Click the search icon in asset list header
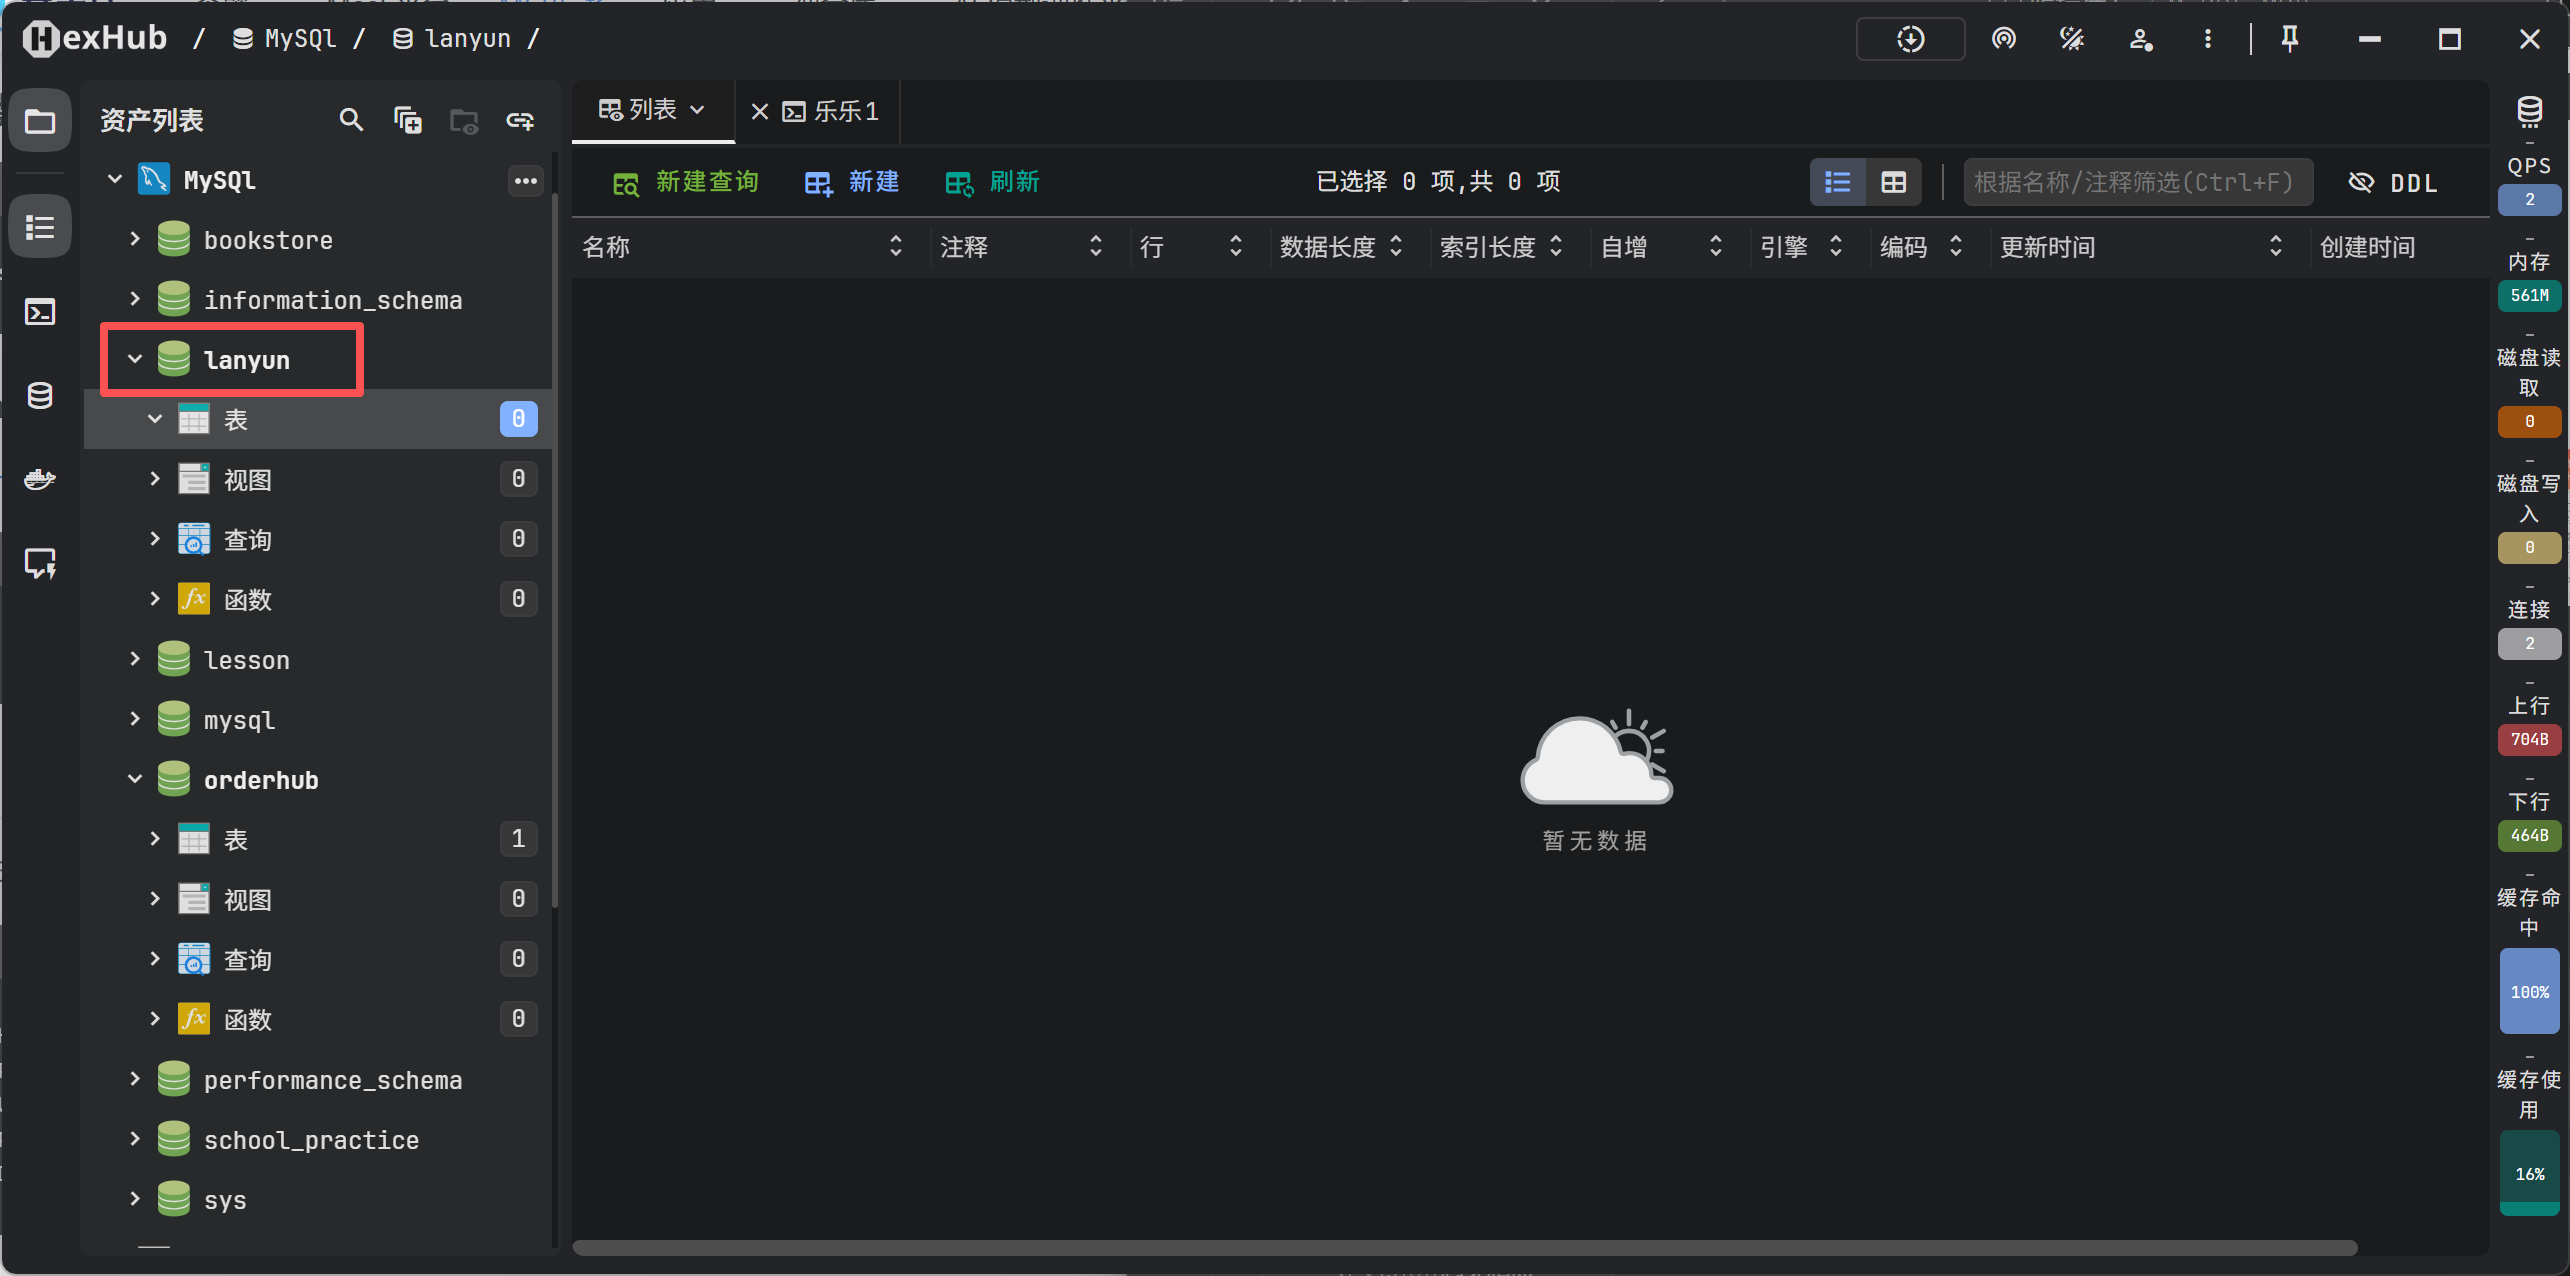2570x1276 pixels. (350, 120)
